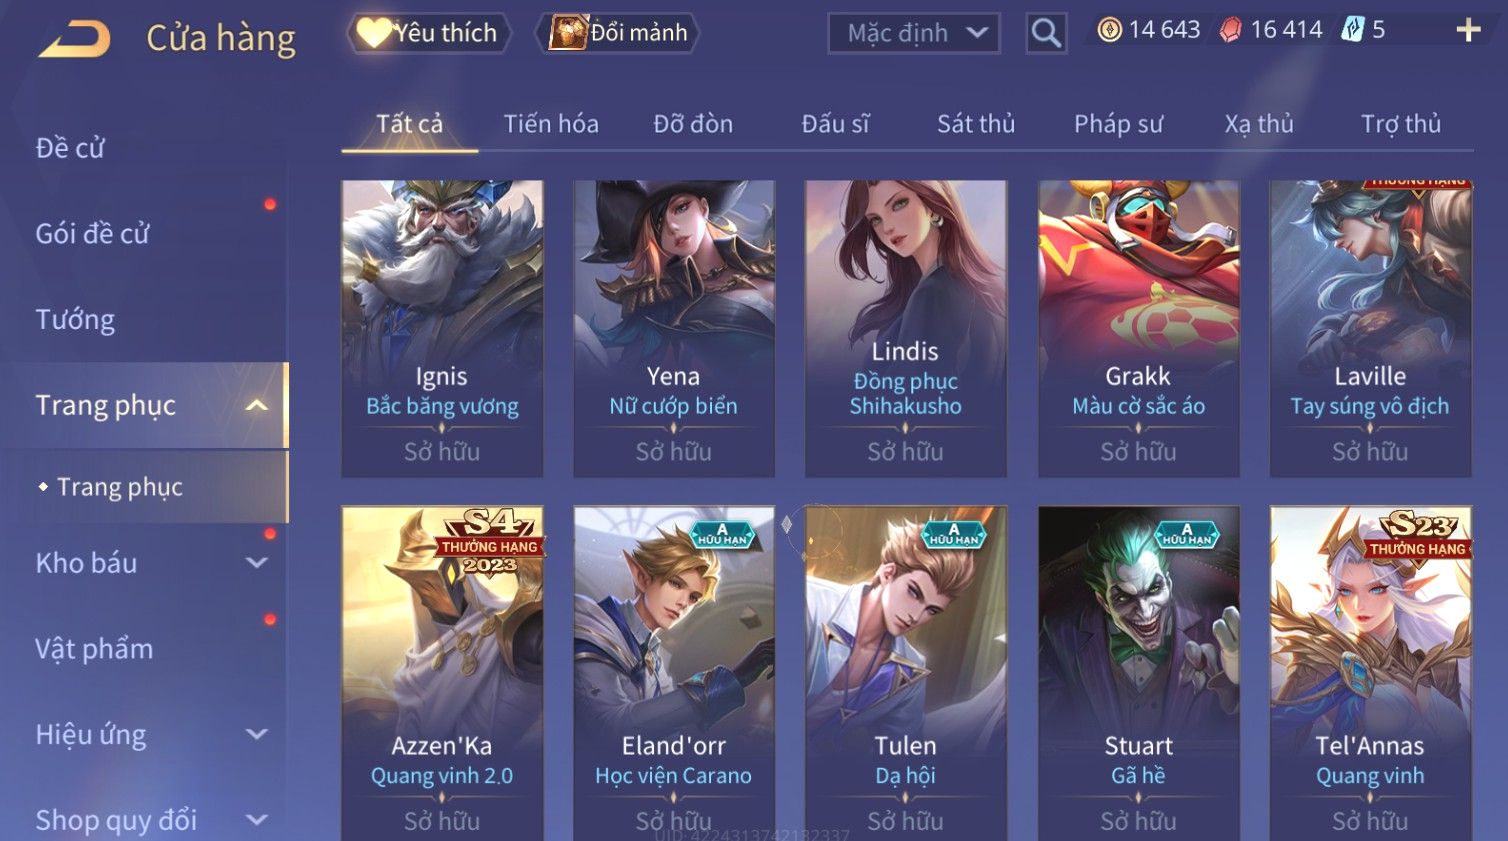Open Tướng in the sidebar

coord(75,320)
